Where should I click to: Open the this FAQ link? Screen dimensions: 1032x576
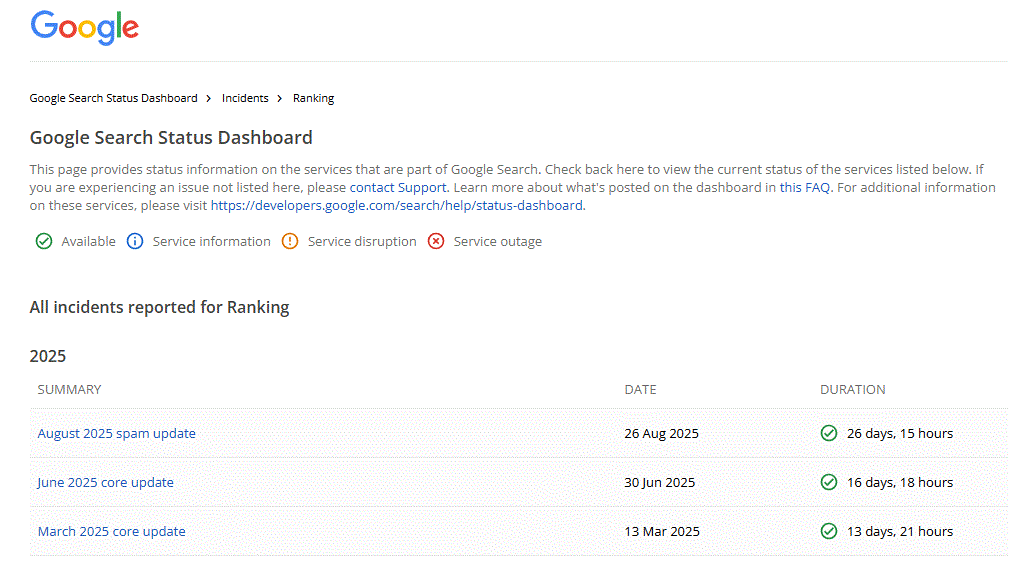click(x=804, y=188)
